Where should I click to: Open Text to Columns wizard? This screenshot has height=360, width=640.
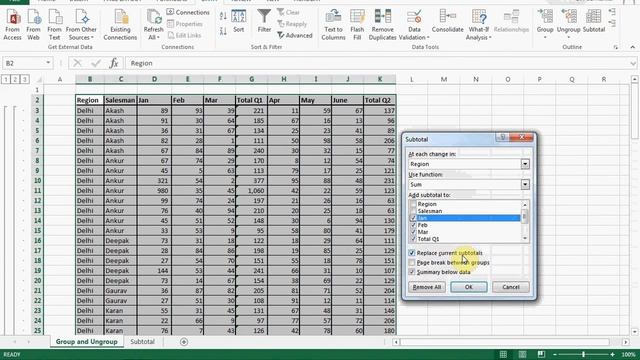[333, 25]
